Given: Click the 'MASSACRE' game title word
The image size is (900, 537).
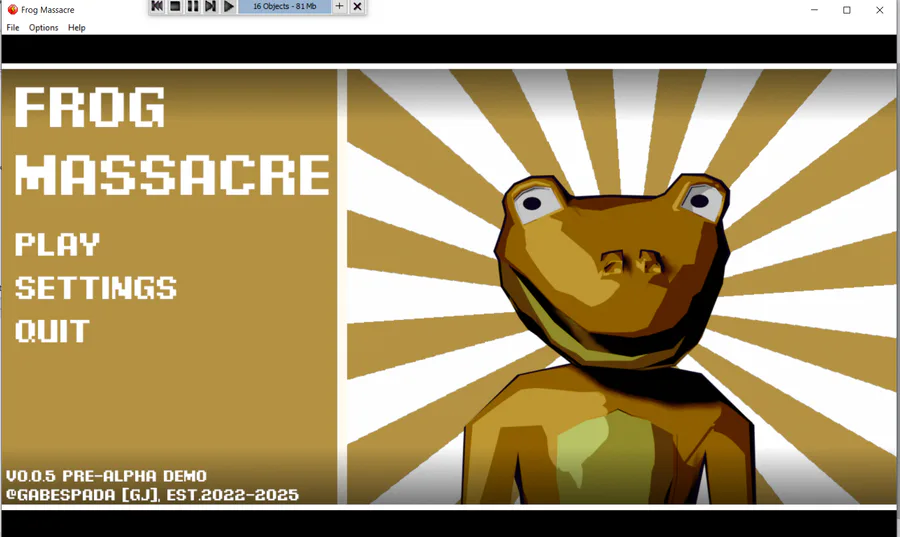Looking at the screenshot, I should 172,174.
